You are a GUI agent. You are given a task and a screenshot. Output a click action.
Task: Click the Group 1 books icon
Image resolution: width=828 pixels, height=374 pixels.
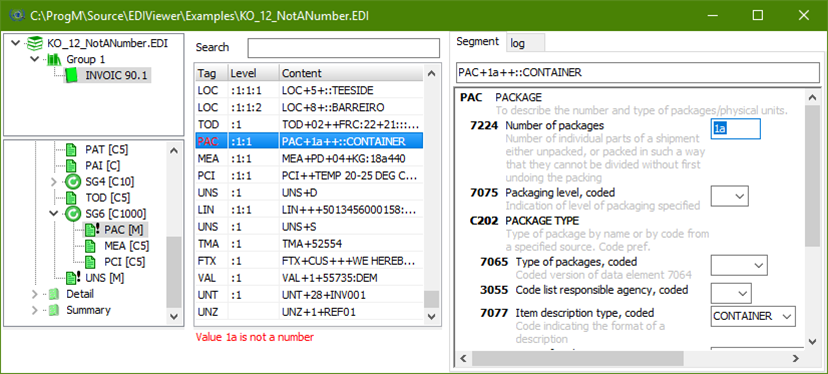click(x=54, y=59)
